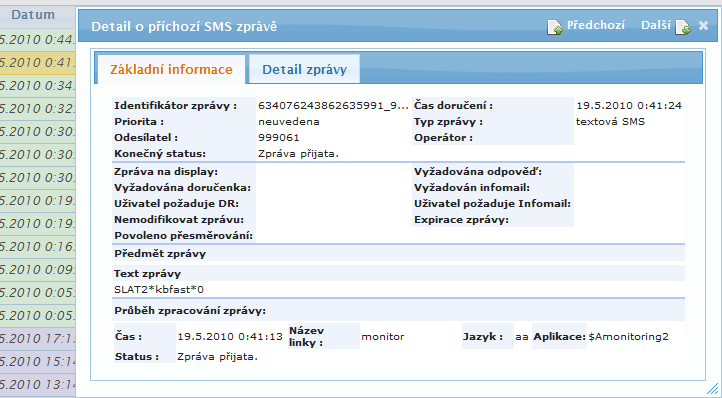
Task: Click the Datum column header
Action: point(33,15)
